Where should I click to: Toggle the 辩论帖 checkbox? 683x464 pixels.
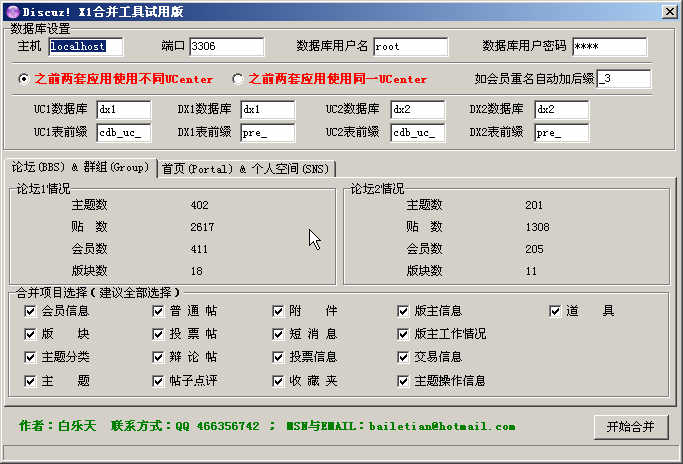pyautogui.click(x=158, y=357)
